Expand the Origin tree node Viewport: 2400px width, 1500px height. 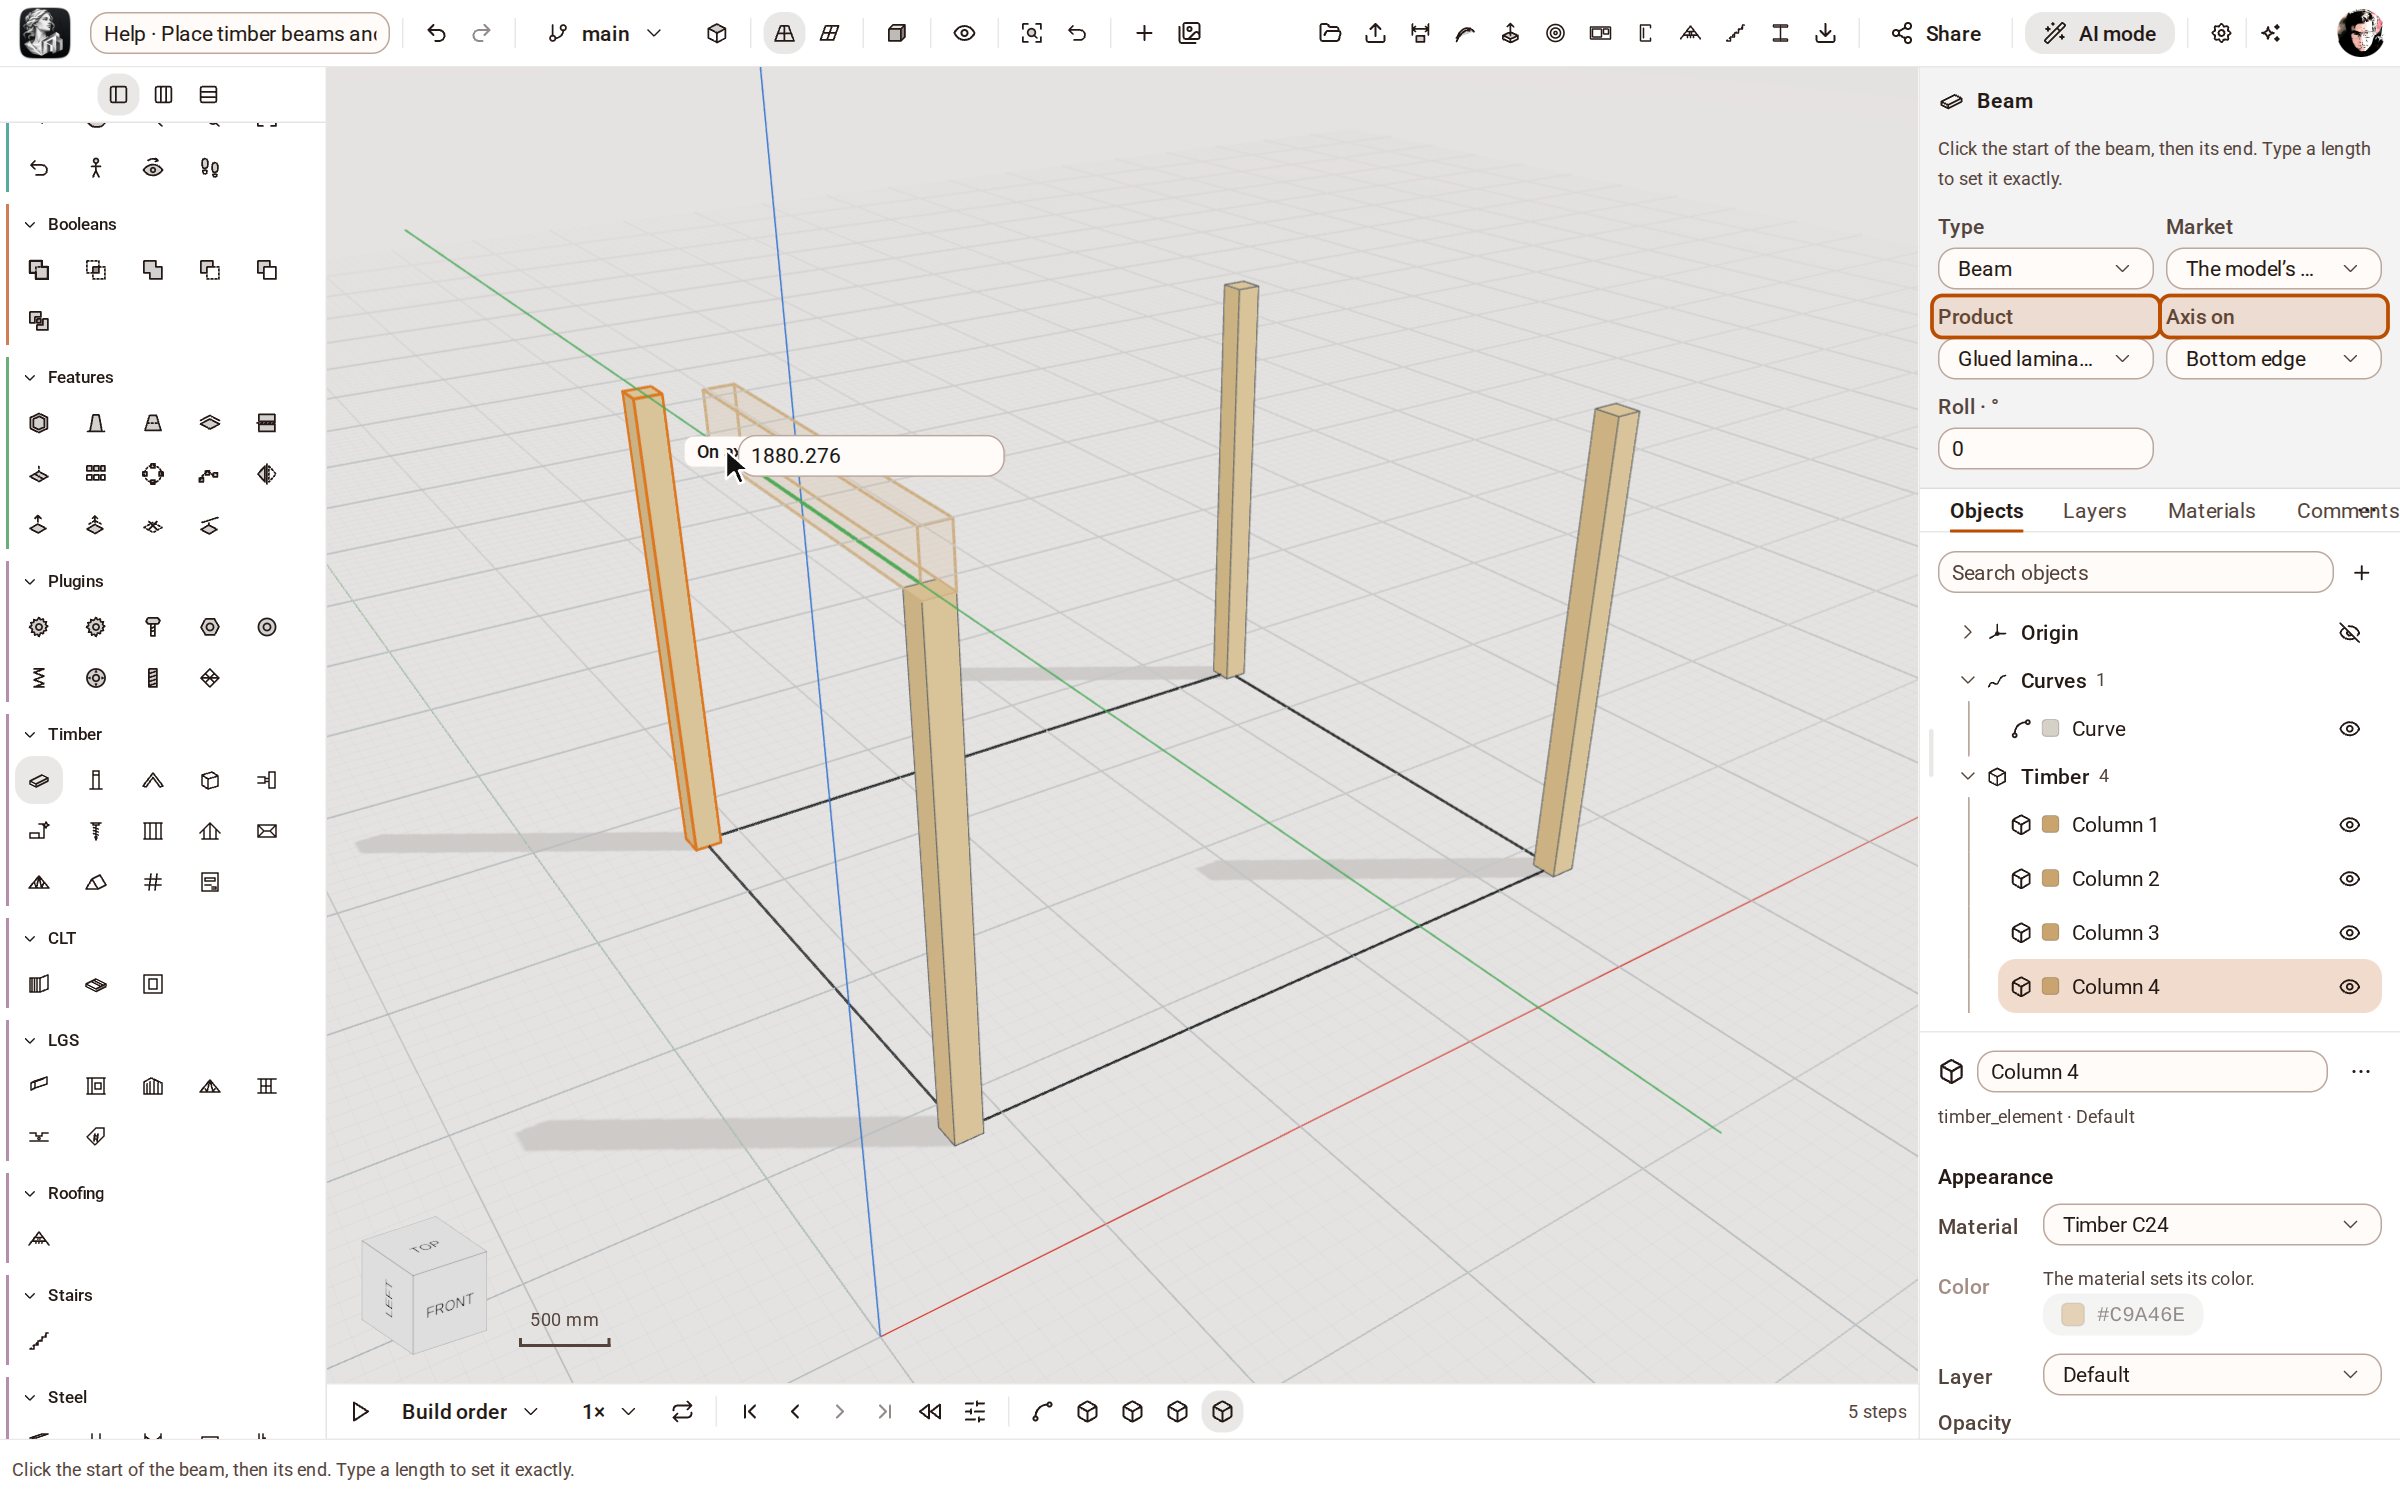coord(1967,633)
